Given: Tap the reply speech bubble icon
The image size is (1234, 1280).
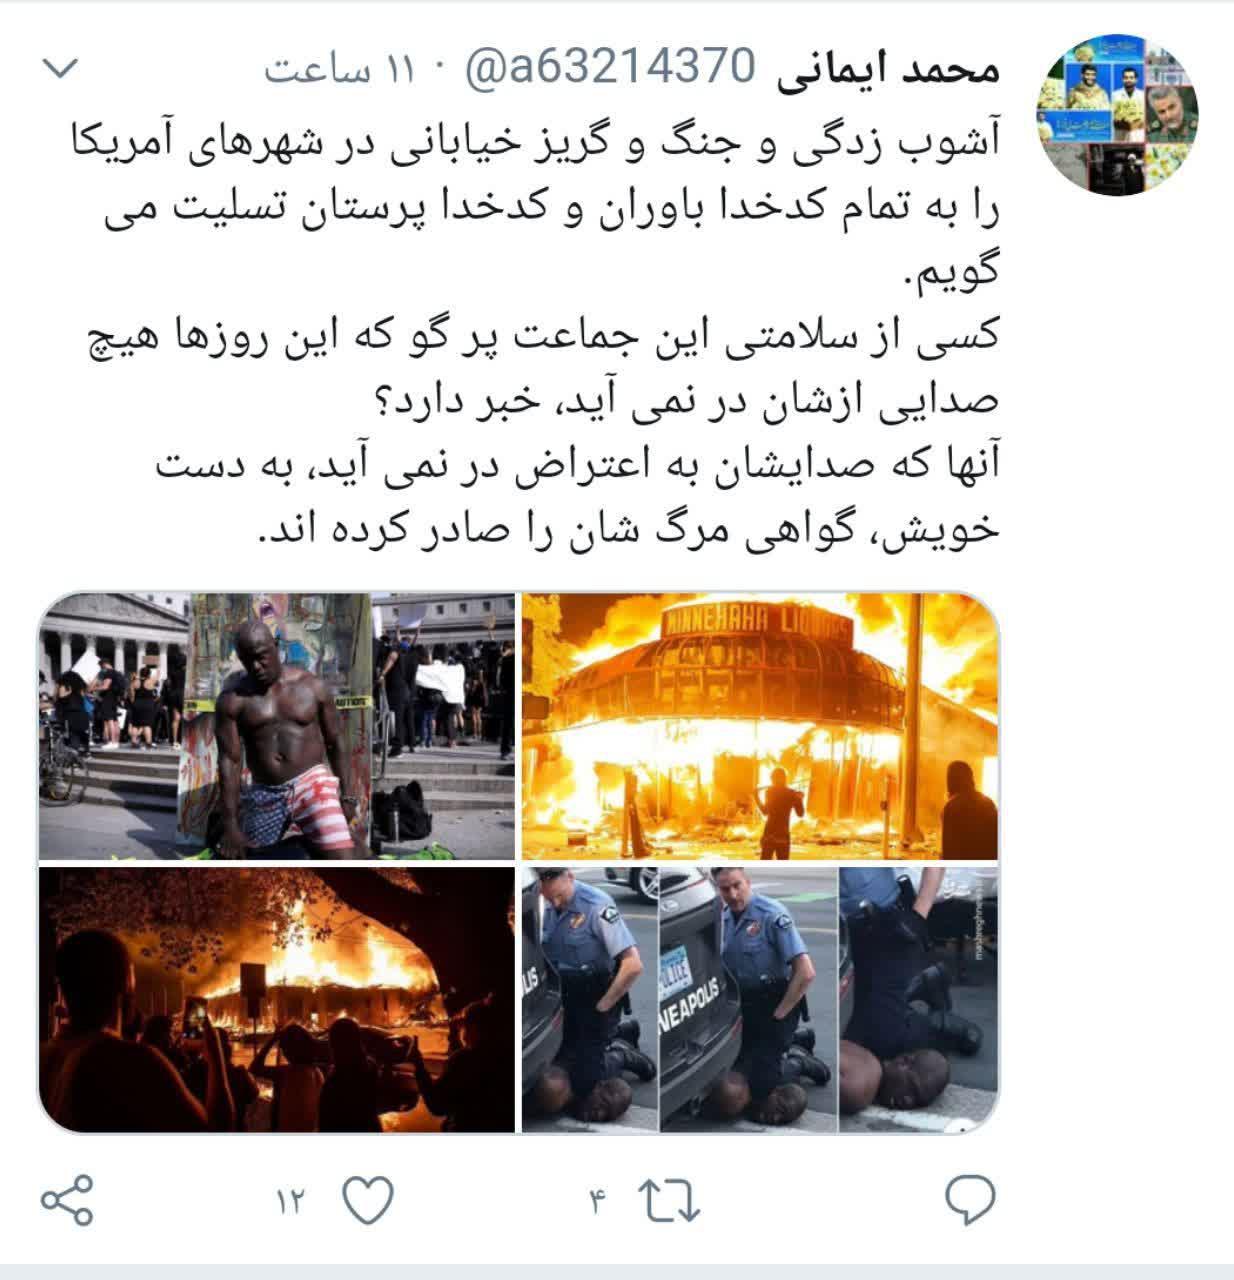Looking at the screenshot, I should click(x=969, y=1199).
